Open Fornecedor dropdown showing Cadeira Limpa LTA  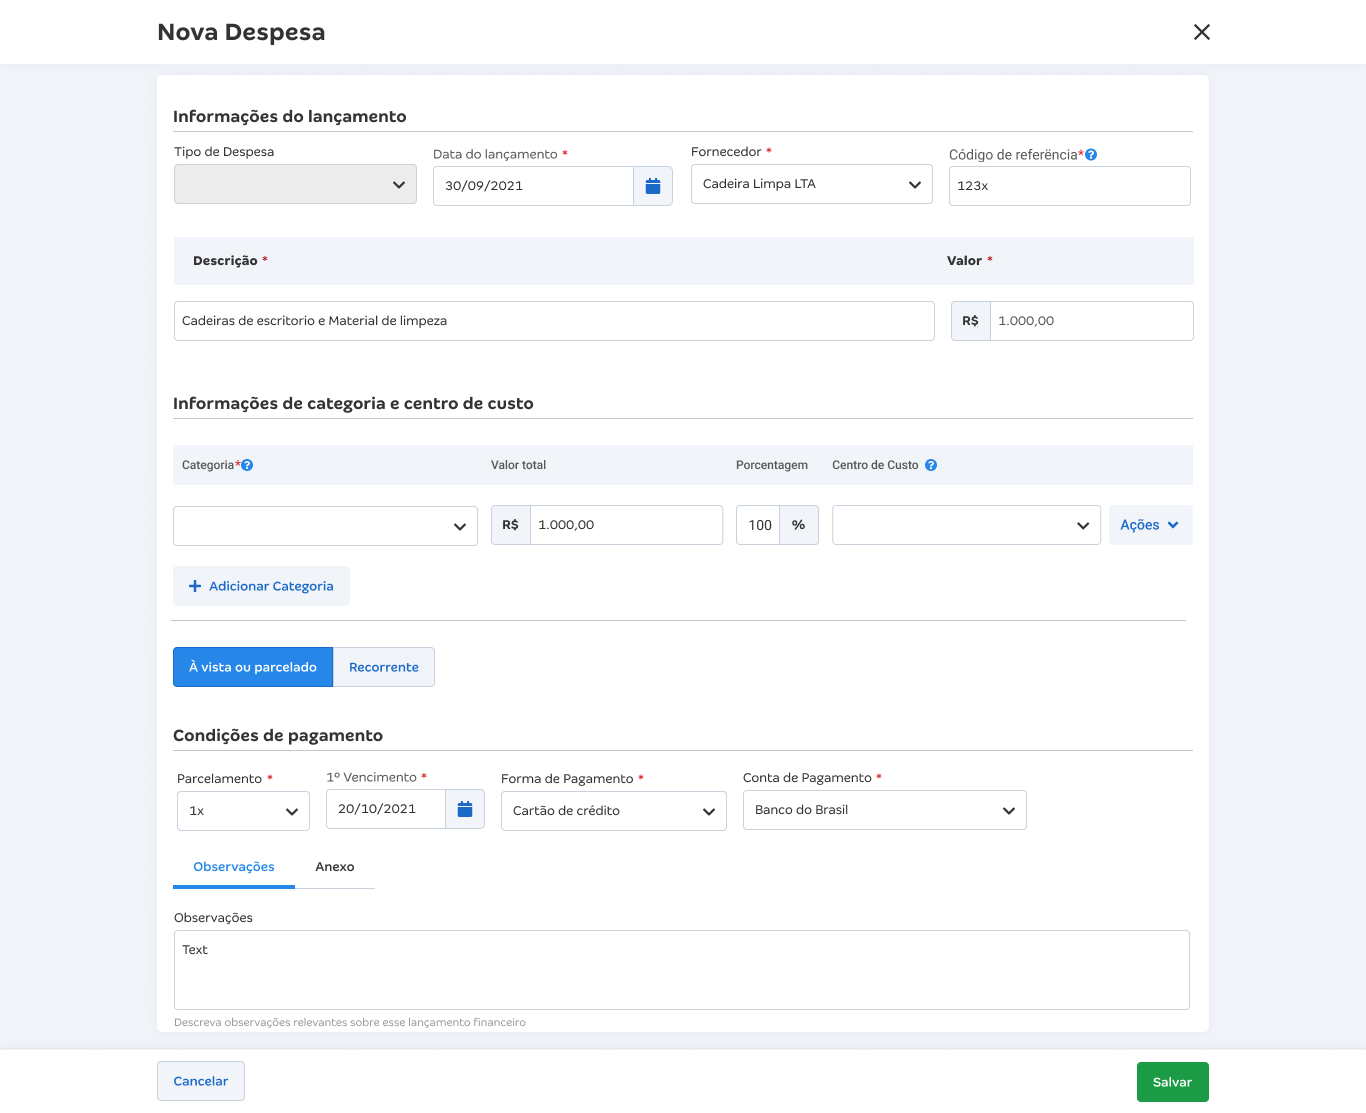tap(811, 184)
